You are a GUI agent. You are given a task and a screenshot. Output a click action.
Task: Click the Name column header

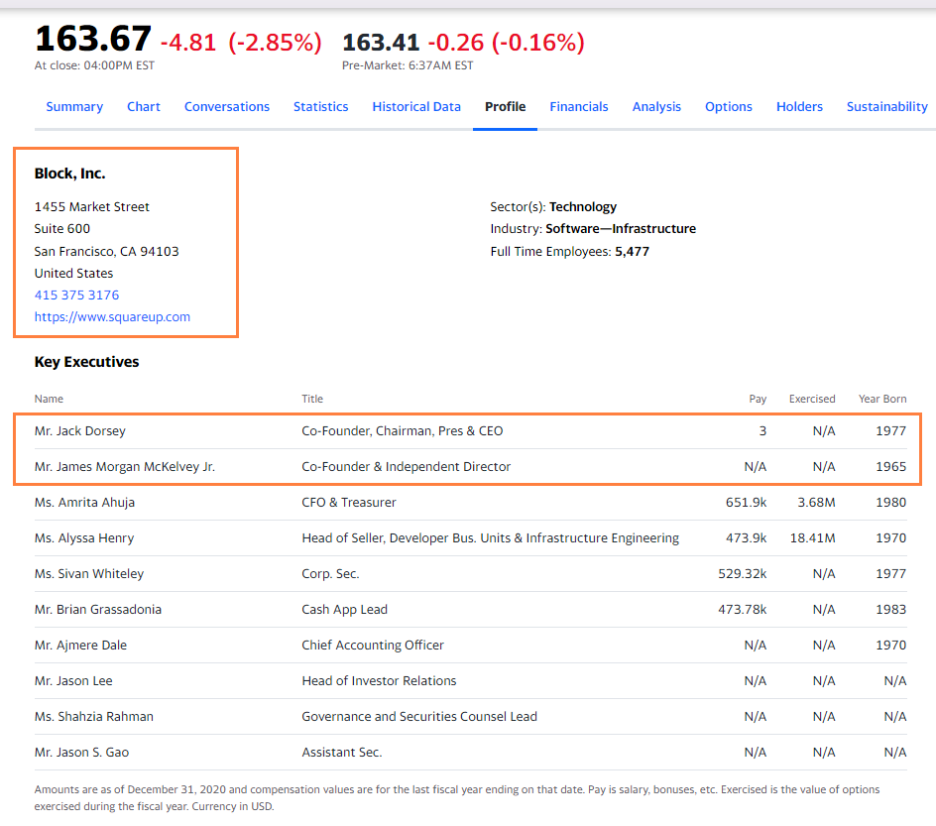pyautogui.click(x=49, y=399)
